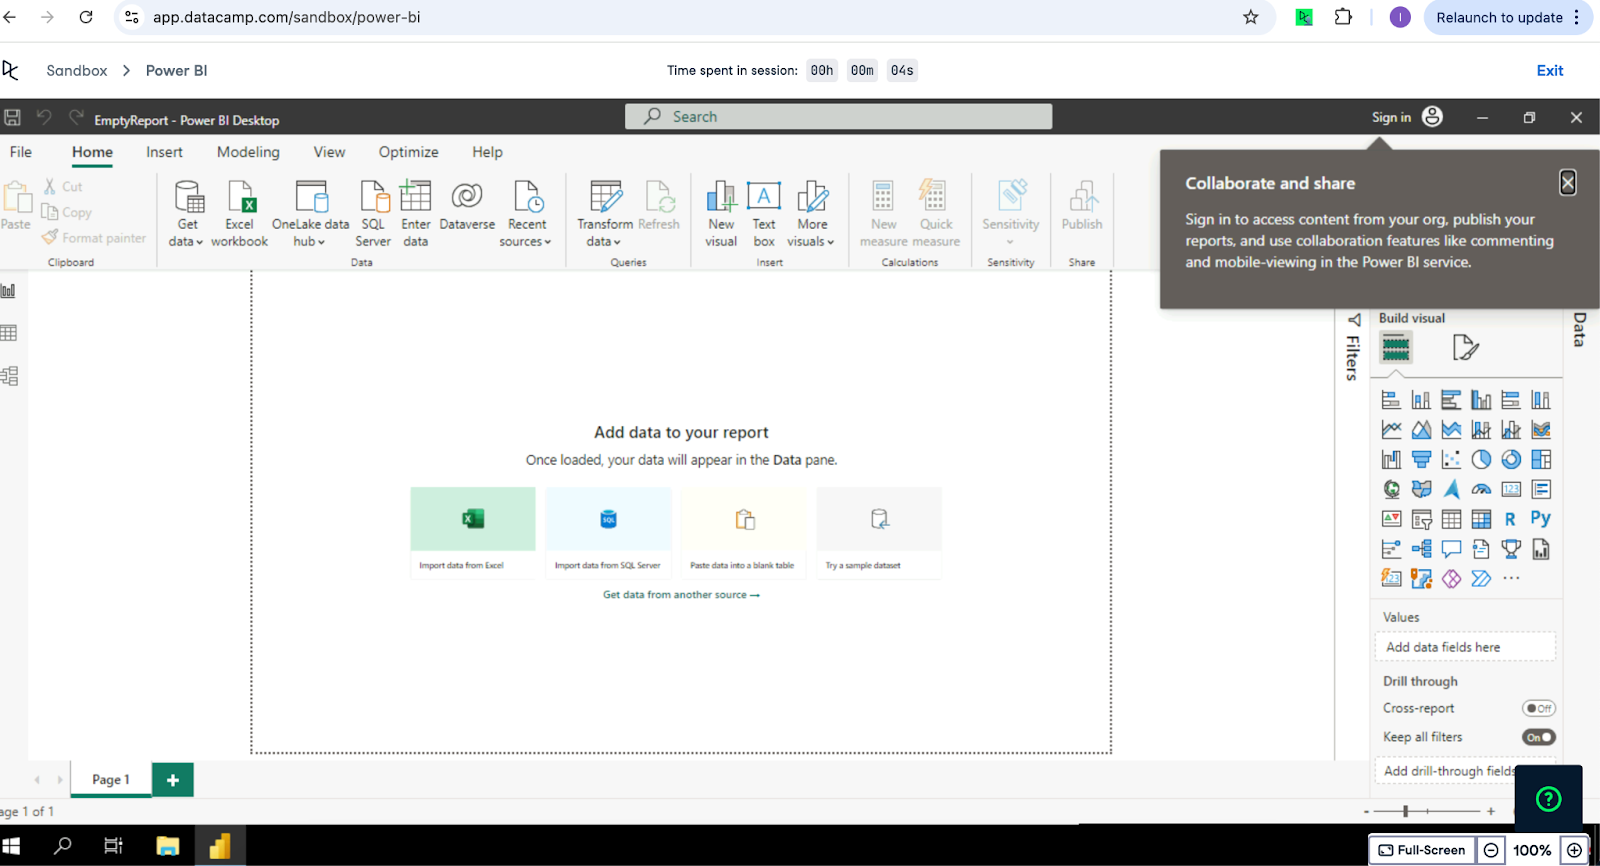Screen dimensions: 1600x866
Task: Select the Map visual globe icon
Action: pos(1391,489)
